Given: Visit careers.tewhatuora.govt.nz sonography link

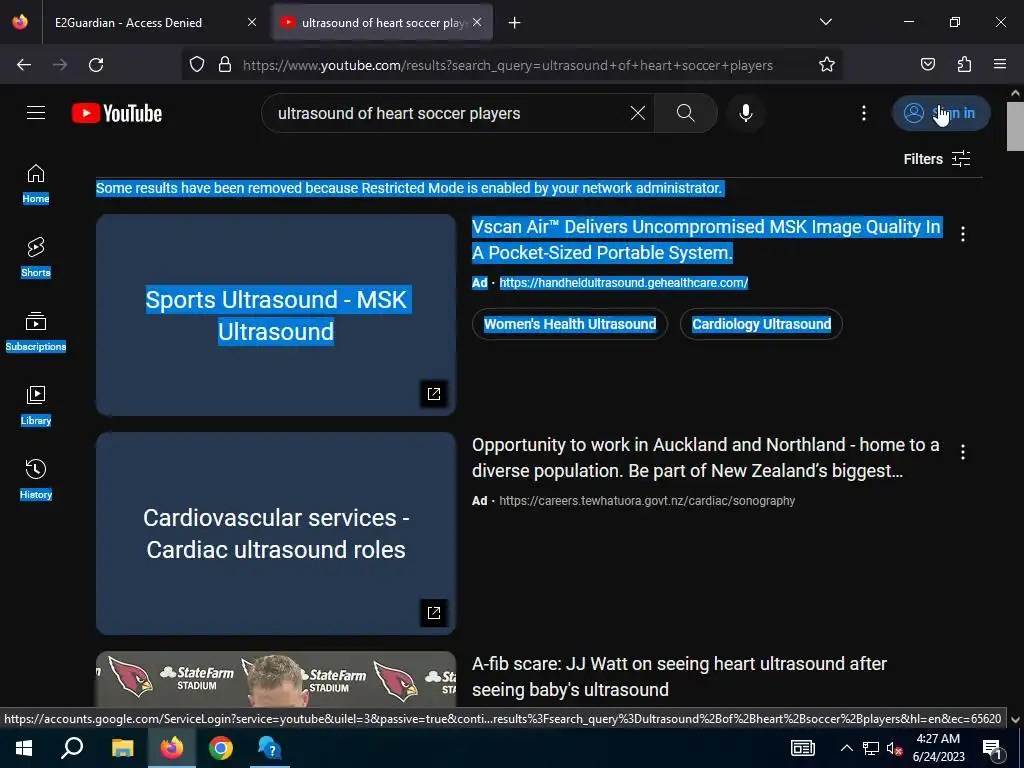Looking at the screenshot, I should pos(647,501).
